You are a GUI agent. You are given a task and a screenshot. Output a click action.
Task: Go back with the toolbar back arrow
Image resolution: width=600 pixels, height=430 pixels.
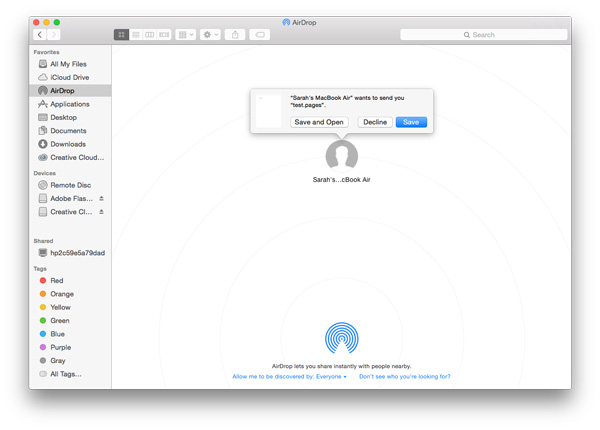point(40,35)
